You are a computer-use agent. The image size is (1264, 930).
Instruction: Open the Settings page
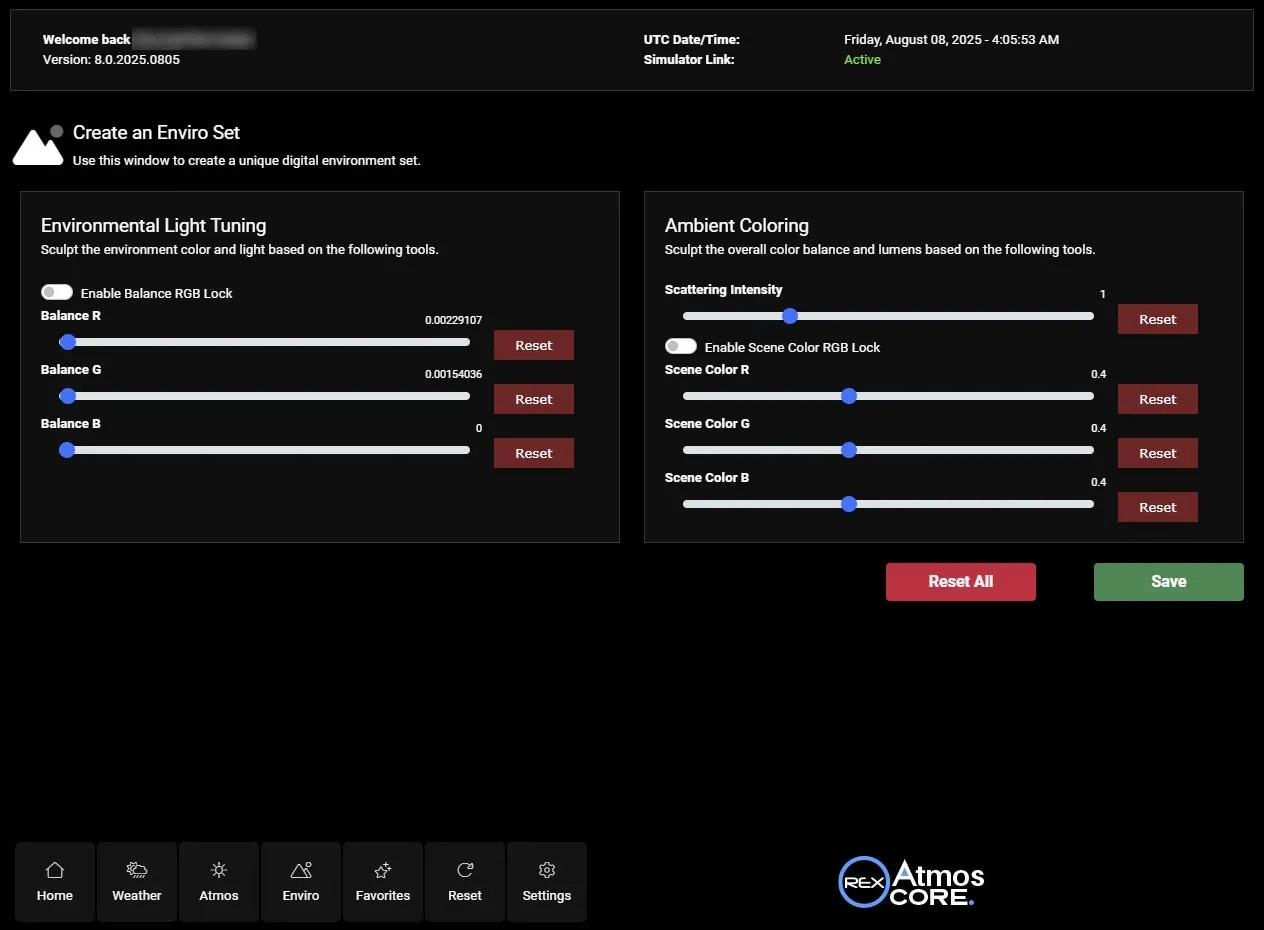point(546,881)
